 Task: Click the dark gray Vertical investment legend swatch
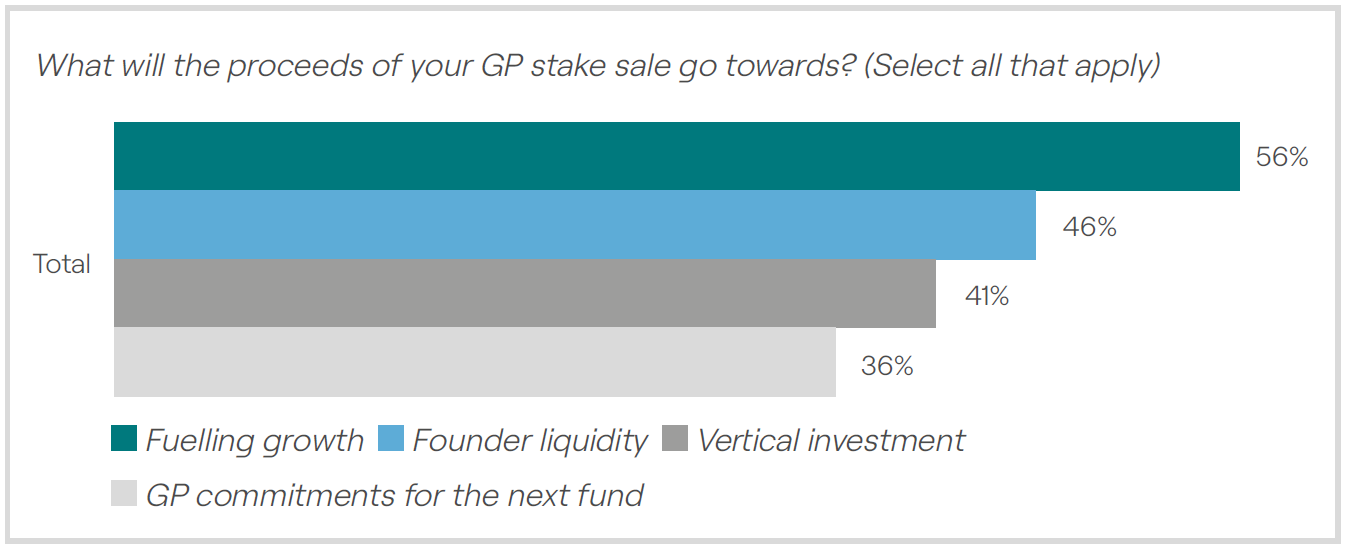pos(675,439)
